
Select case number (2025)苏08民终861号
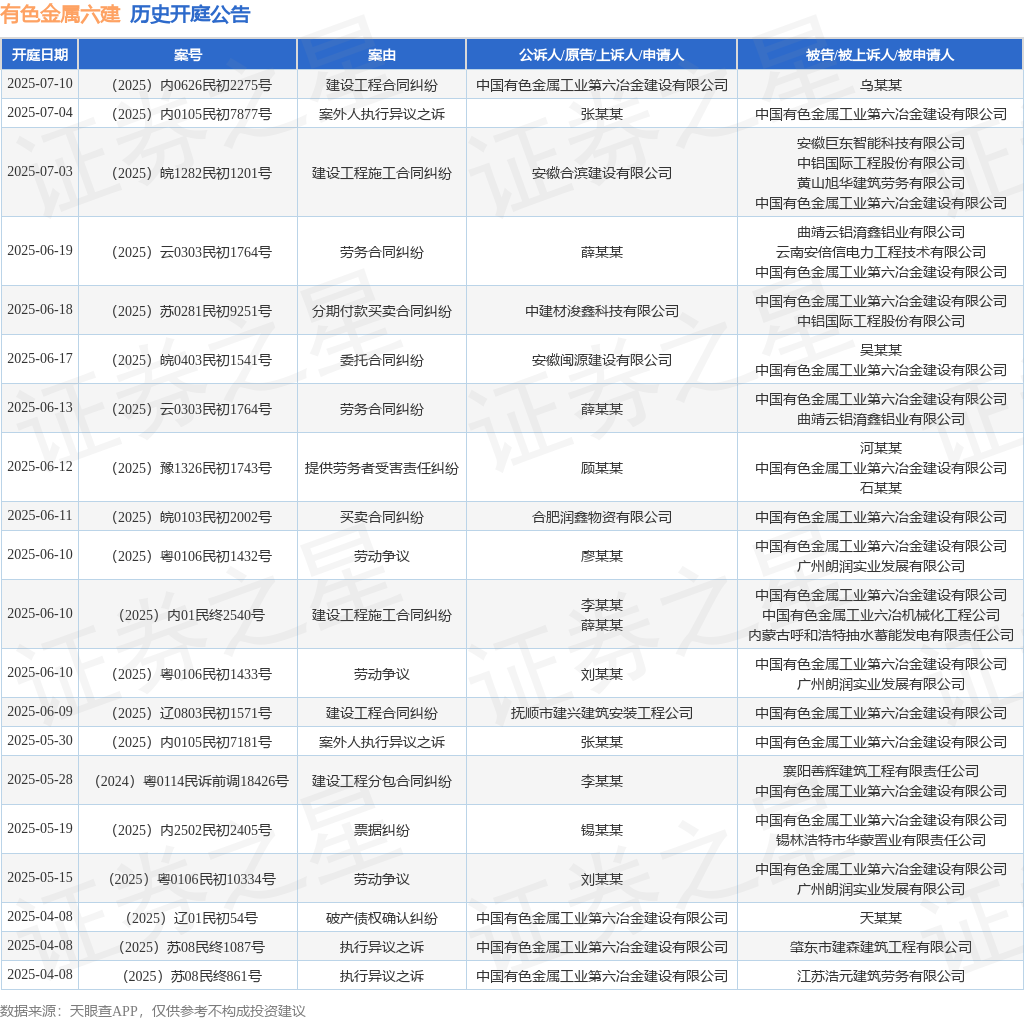point(191,976)
